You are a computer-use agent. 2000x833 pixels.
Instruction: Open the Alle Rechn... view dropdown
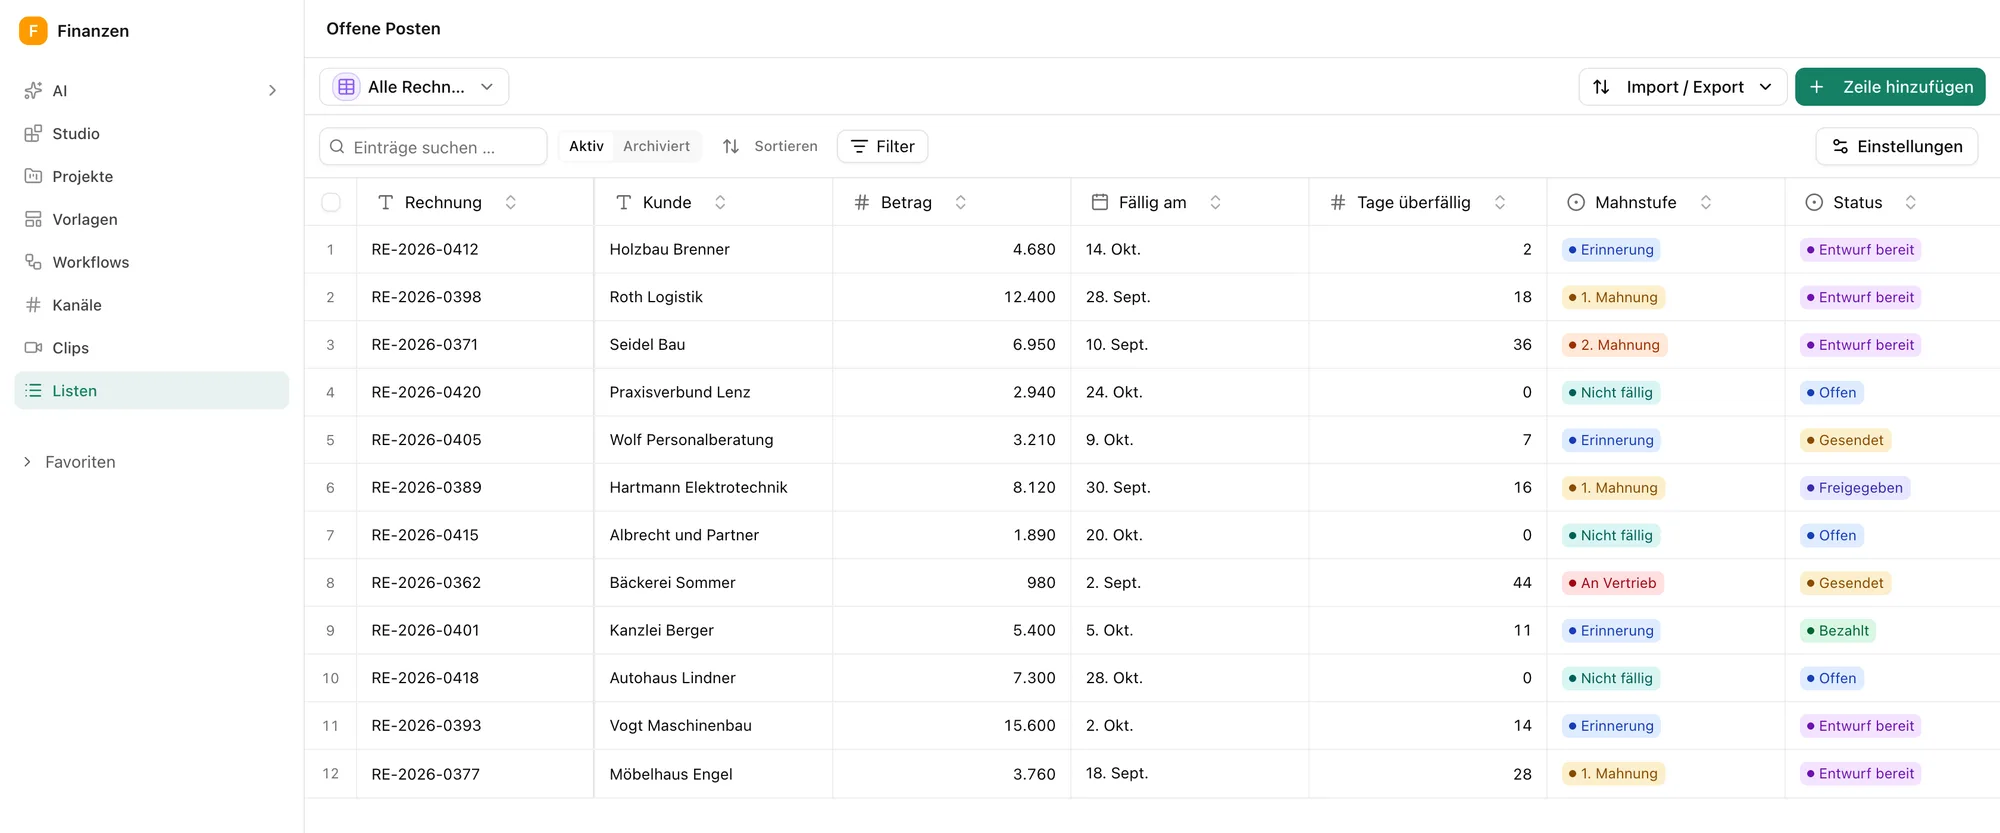click(x=414, y=87)
